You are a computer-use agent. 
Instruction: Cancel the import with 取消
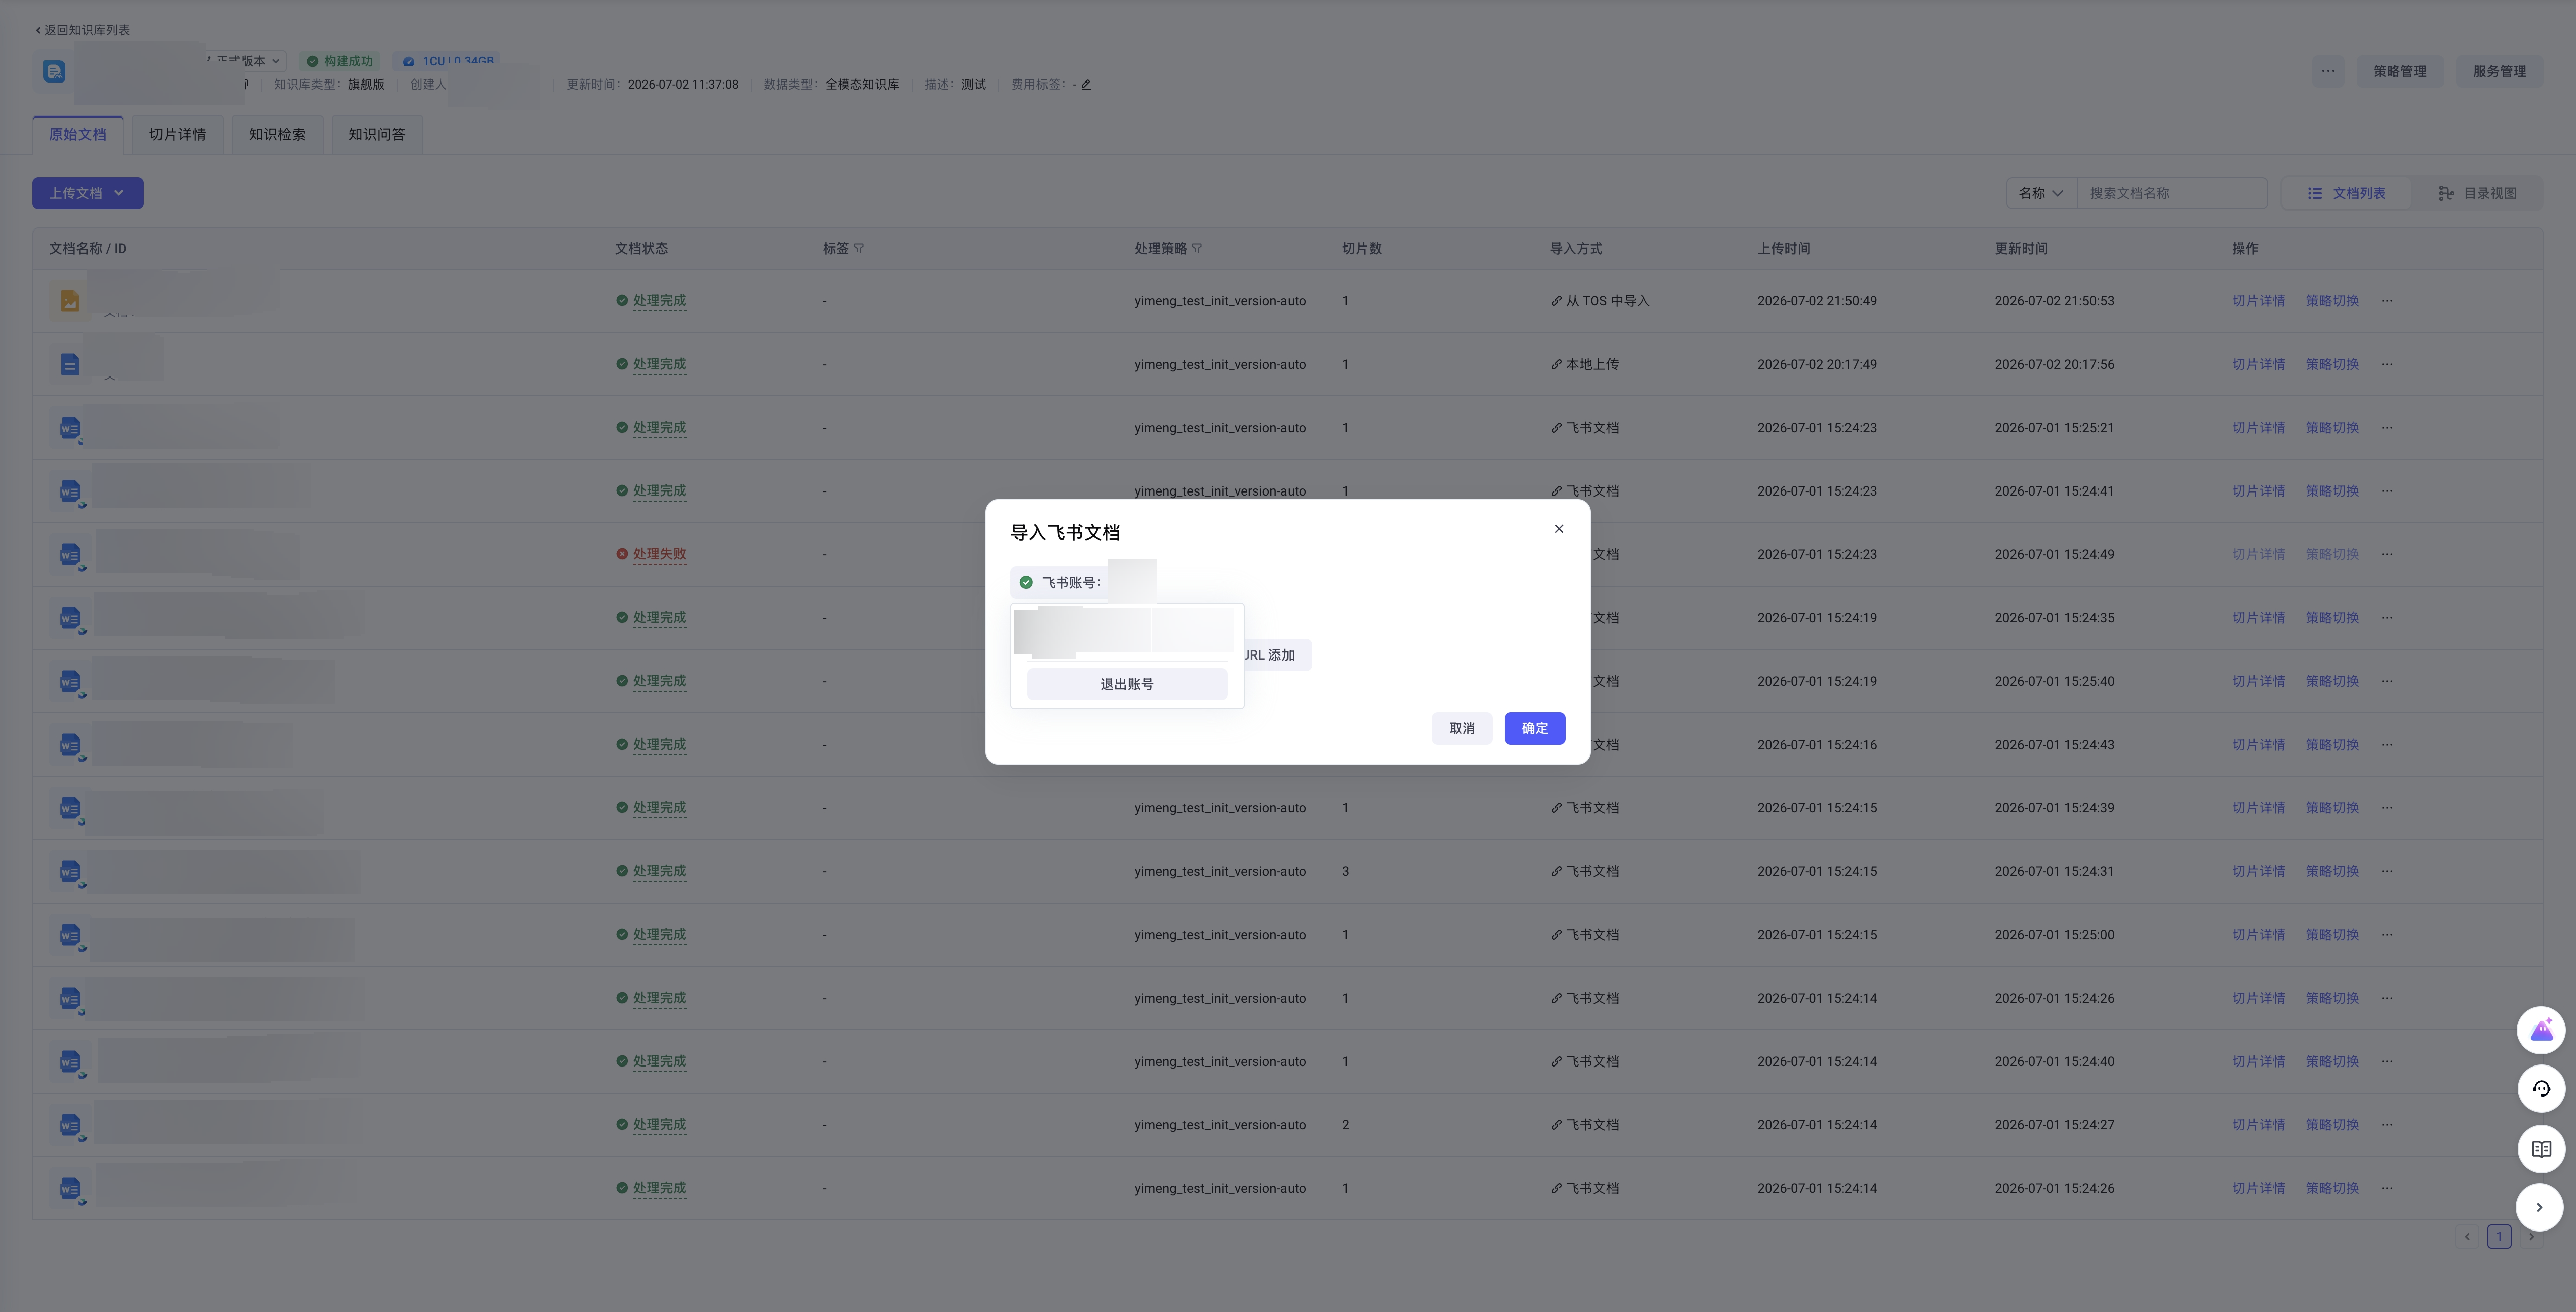pos(1461,728)
